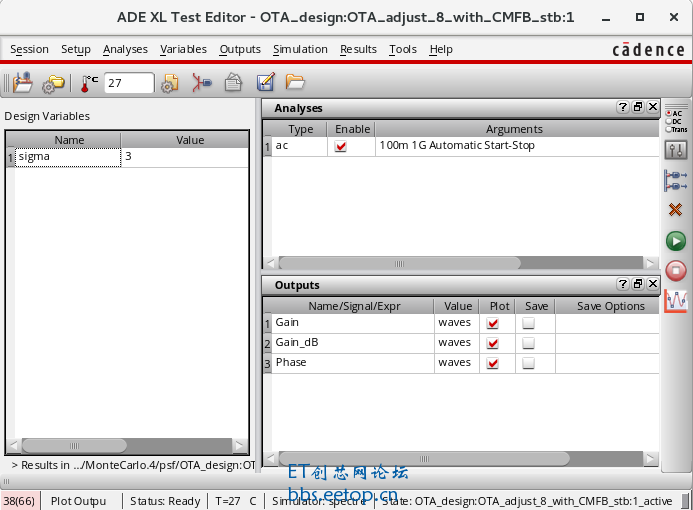Image resolution: width=693 pixels, height=510 pixels.
Task: Click Analyses panel horizontal scrollbar thumb
Action: [x=400, y=263]
